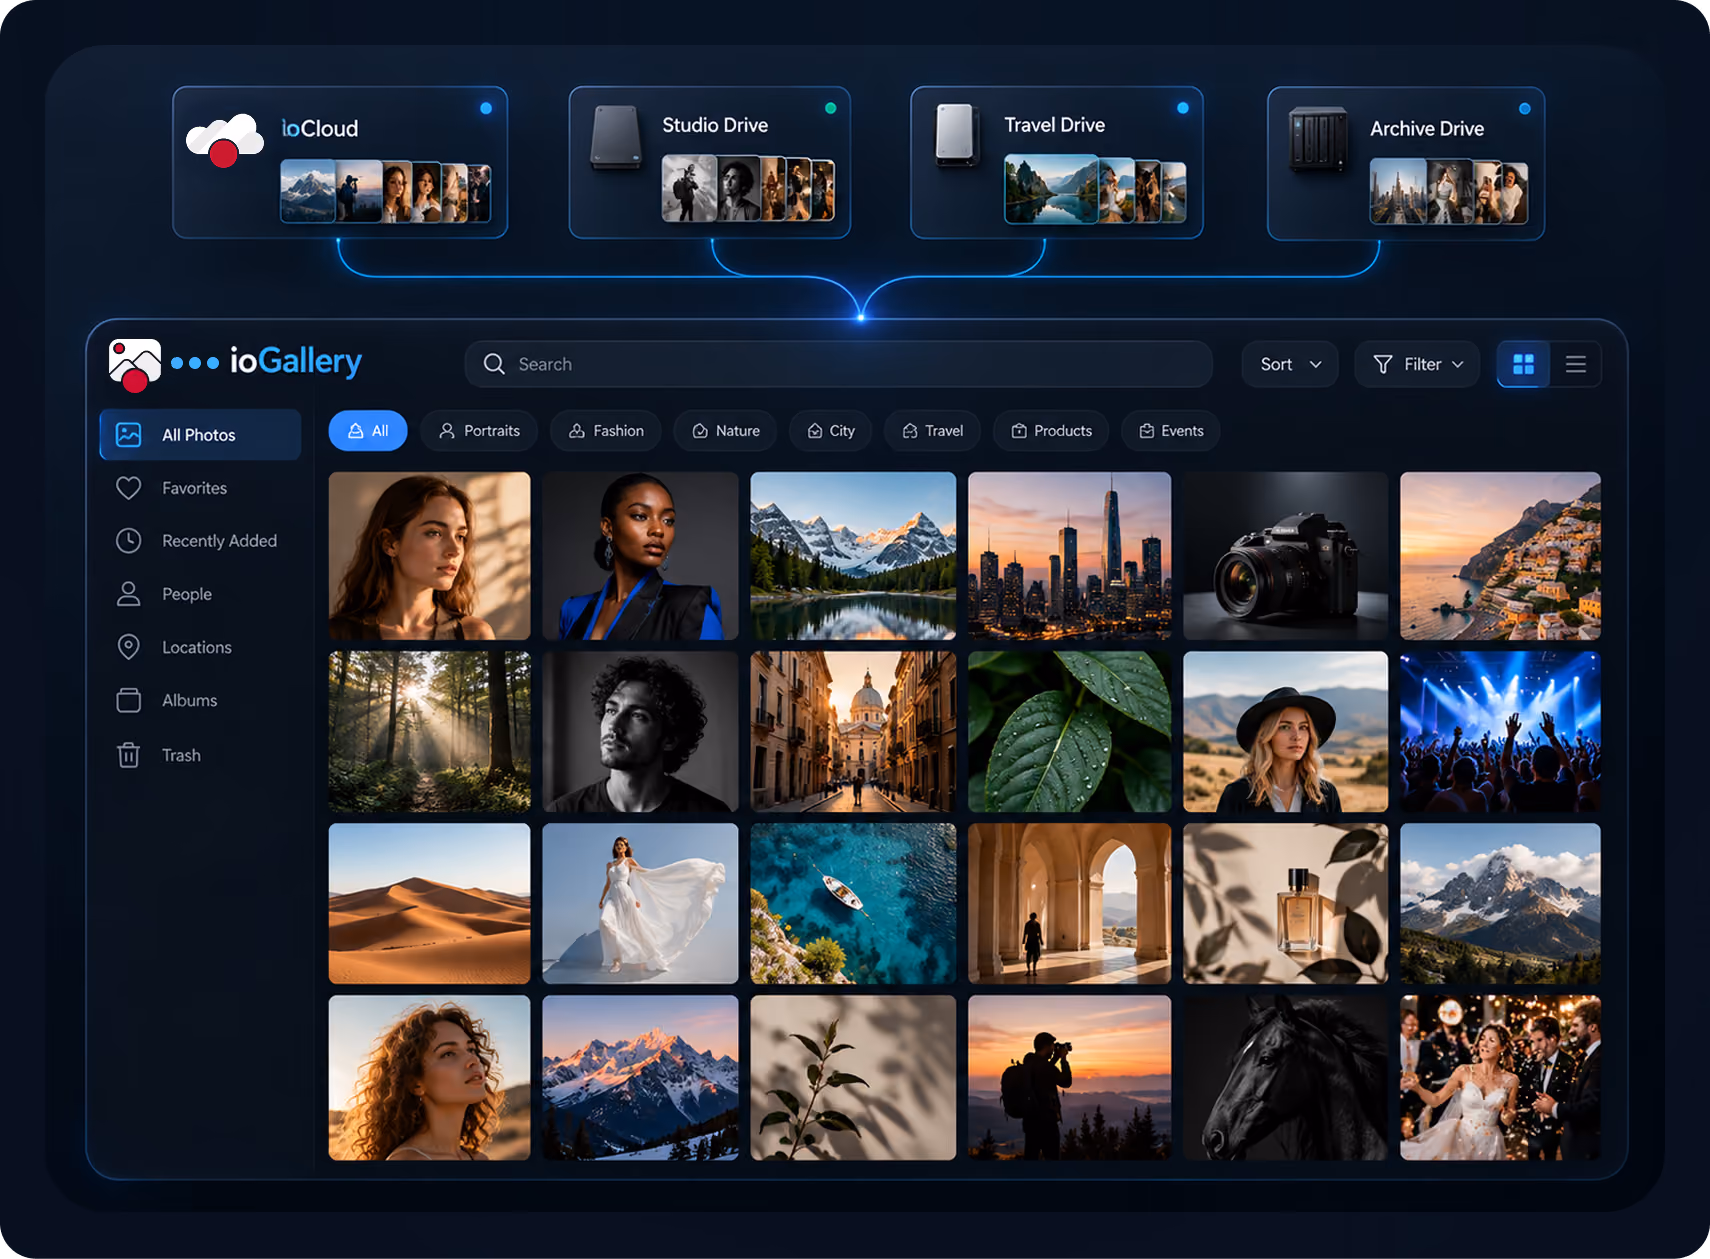Screen dimensions: 1710x1259
Task: Switch to list view
Action: point(1576,364)
